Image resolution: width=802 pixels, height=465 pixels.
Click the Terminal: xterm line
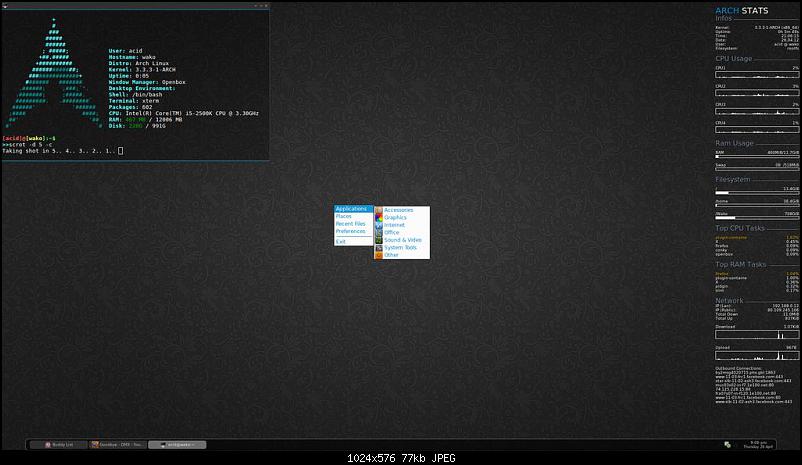tap(133, 101)
